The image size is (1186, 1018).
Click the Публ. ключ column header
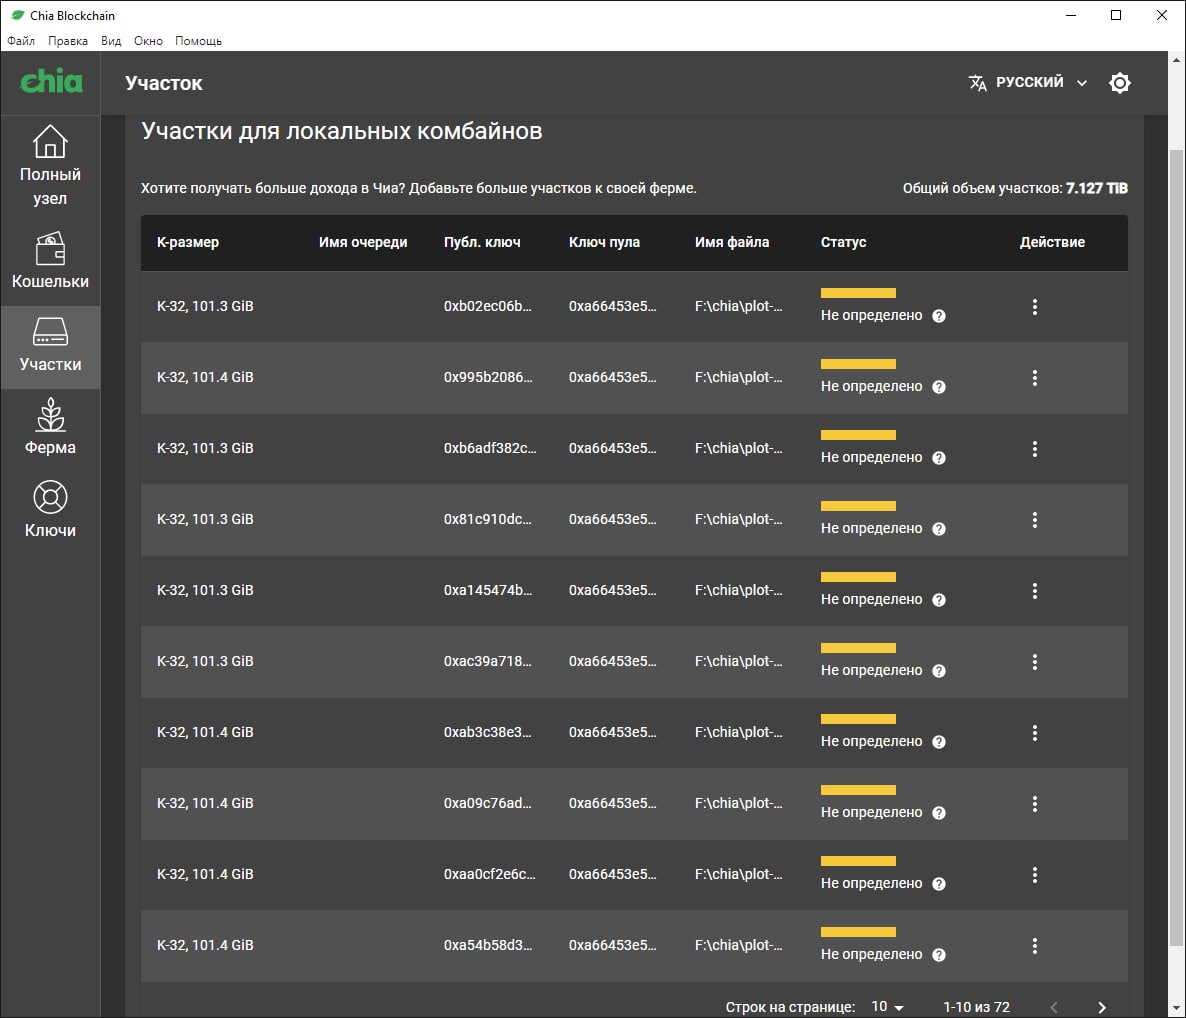482,242
